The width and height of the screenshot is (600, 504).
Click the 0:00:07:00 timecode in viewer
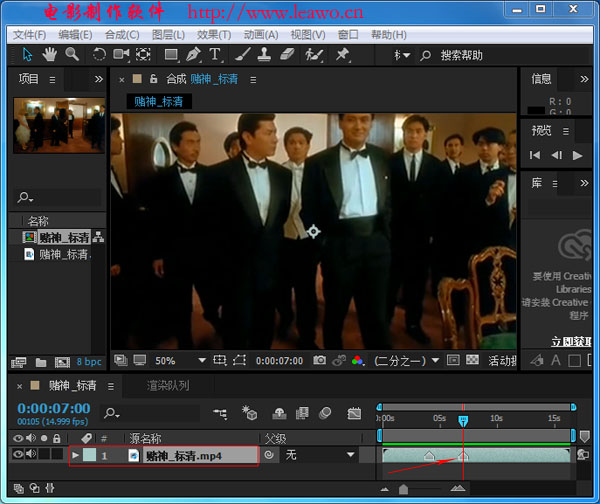pos(279,360)
